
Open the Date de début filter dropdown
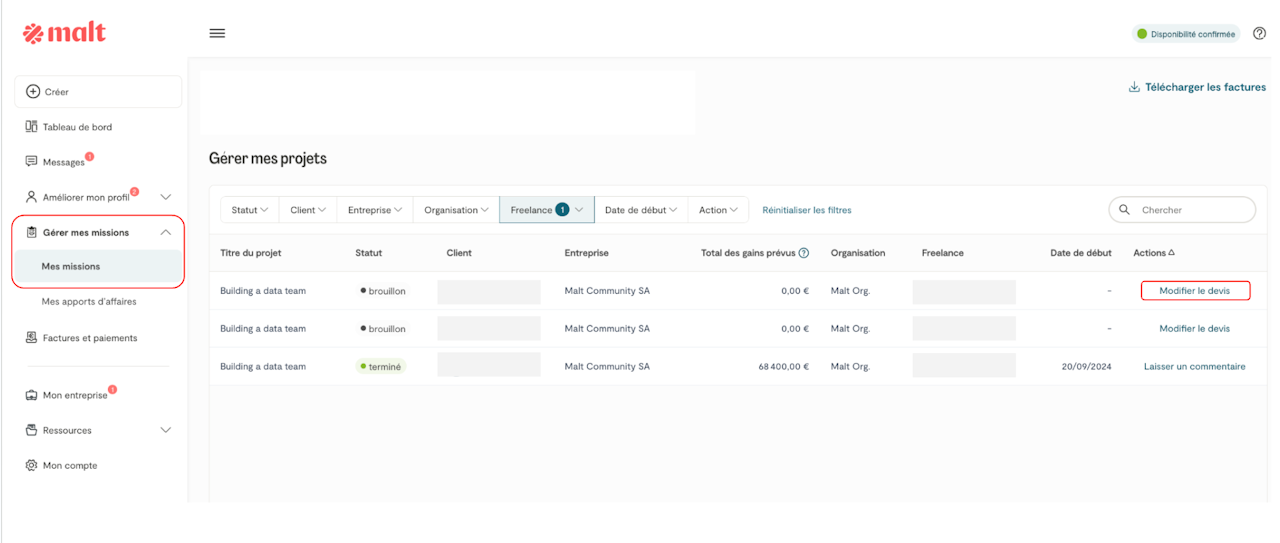pos(641,210)
